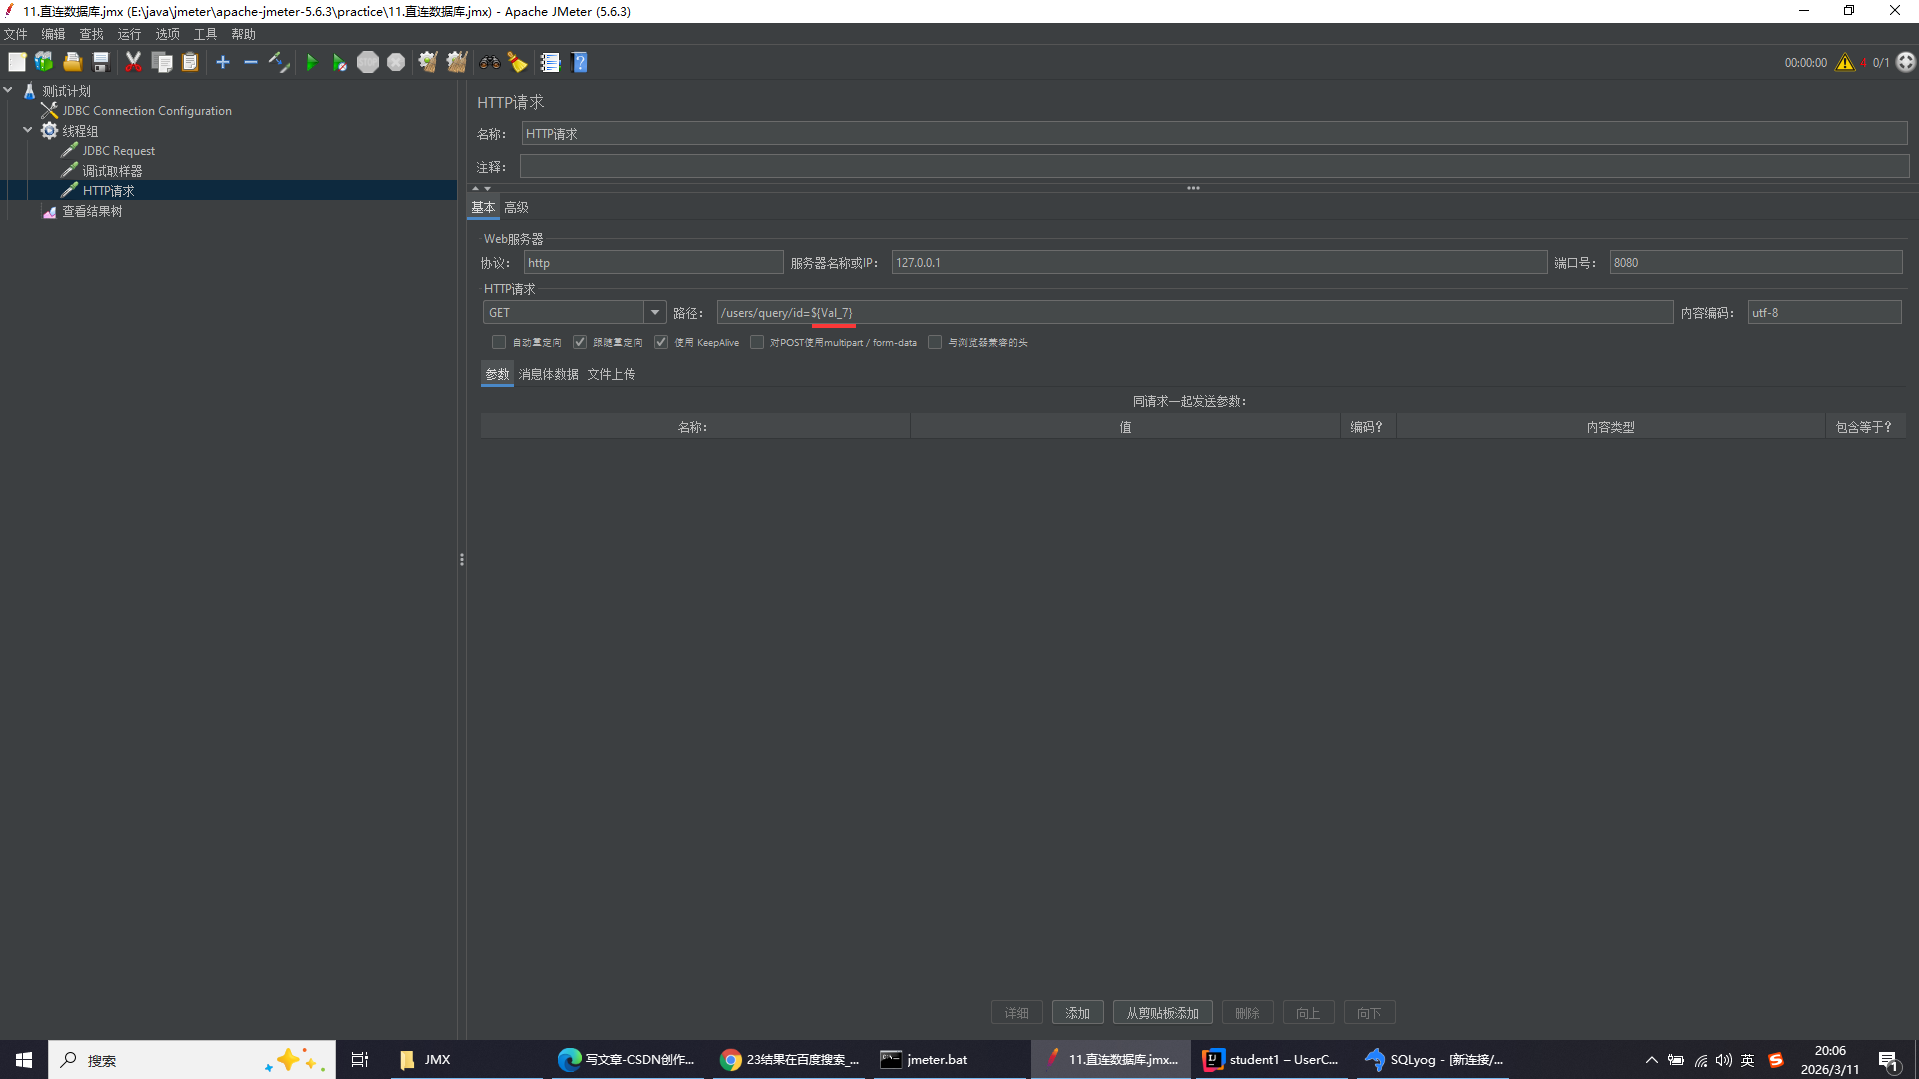This screenshot has width=1919, height=1079.
Task: Enable multipart / form-data for POST checkbox
Action: pyautogui.click(x=757, y=342)
